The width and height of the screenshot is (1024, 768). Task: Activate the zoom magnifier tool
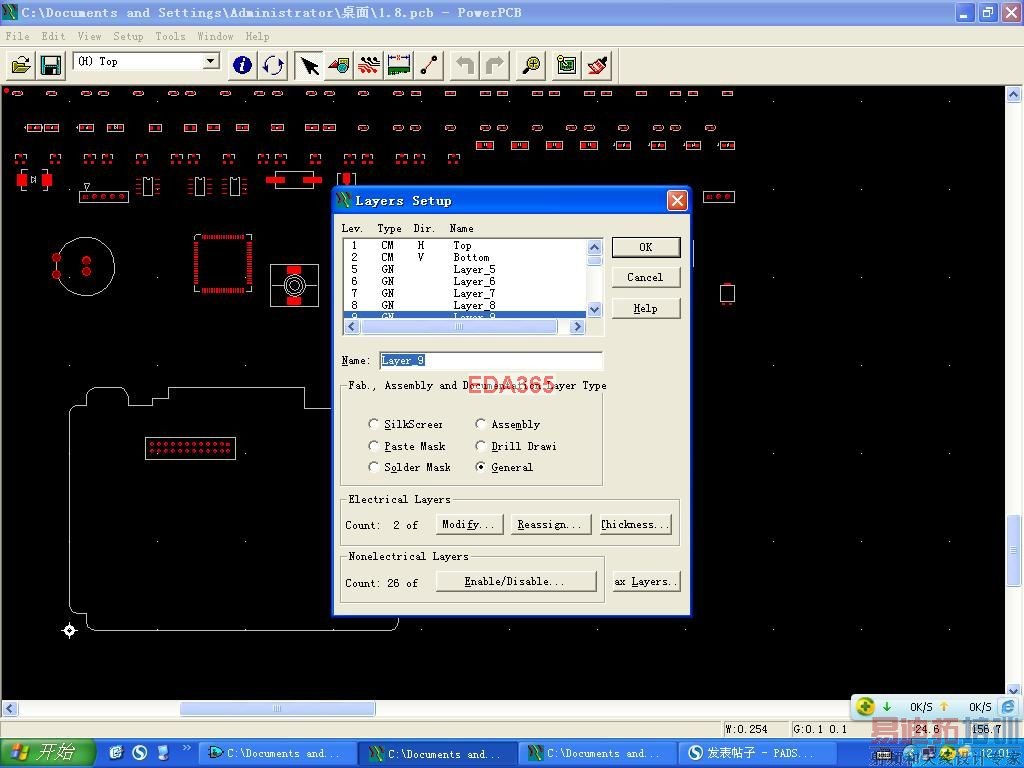pyautogui.click(x=532, y=65)
